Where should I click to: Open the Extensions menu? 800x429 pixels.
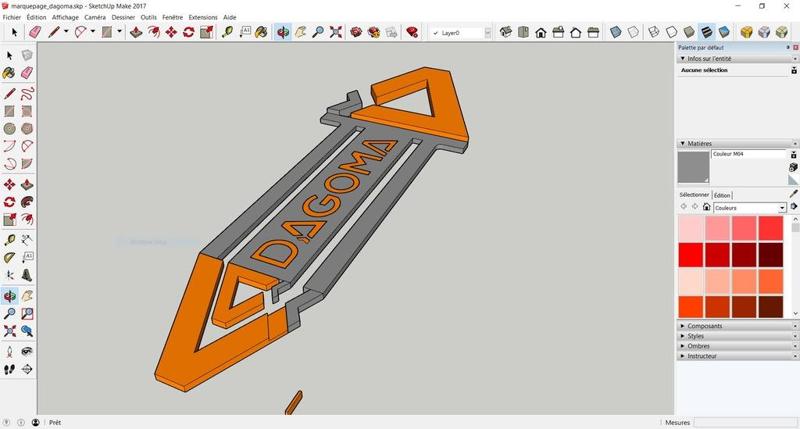pyautogui.click(x=203, y=17)
